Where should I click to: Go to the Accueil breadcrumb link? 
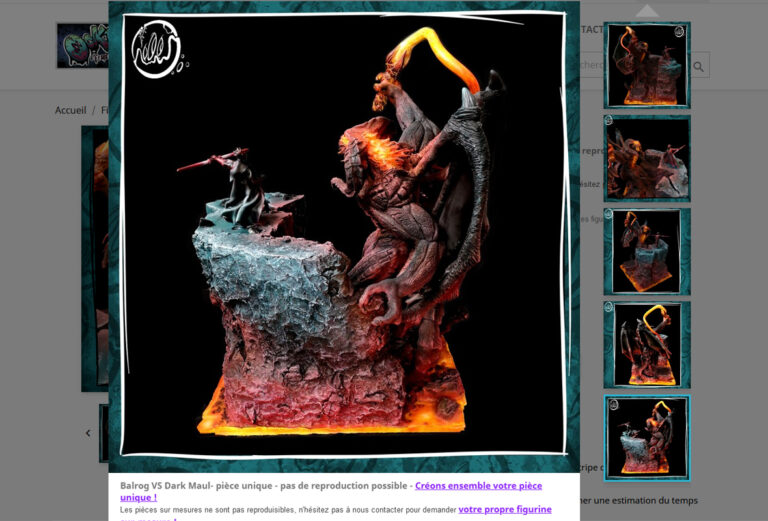70,111
